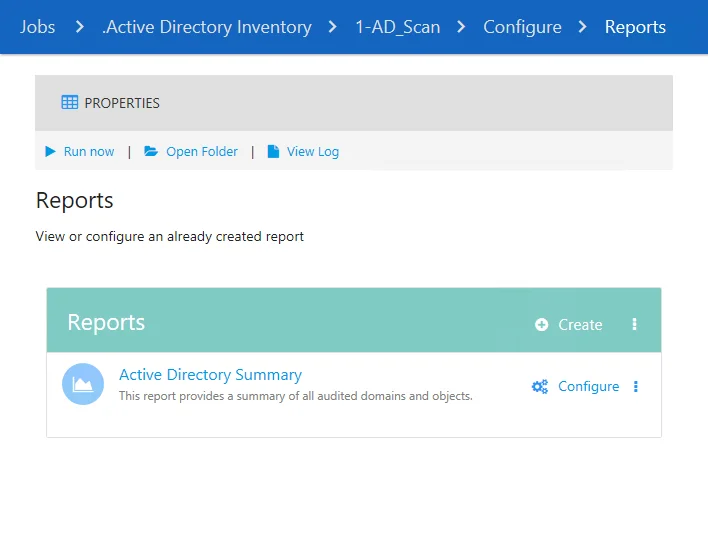
Task: Click the Properties grid icon
Action: point(70,102)
